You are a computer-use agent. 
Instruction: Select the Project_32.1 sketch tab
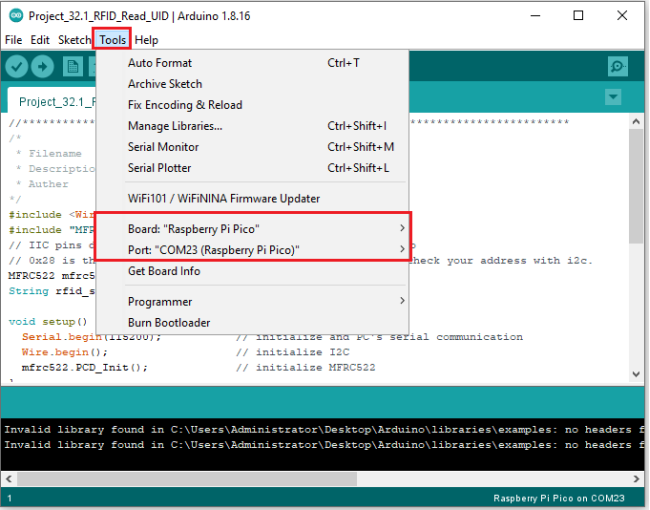tap(52, 101)
